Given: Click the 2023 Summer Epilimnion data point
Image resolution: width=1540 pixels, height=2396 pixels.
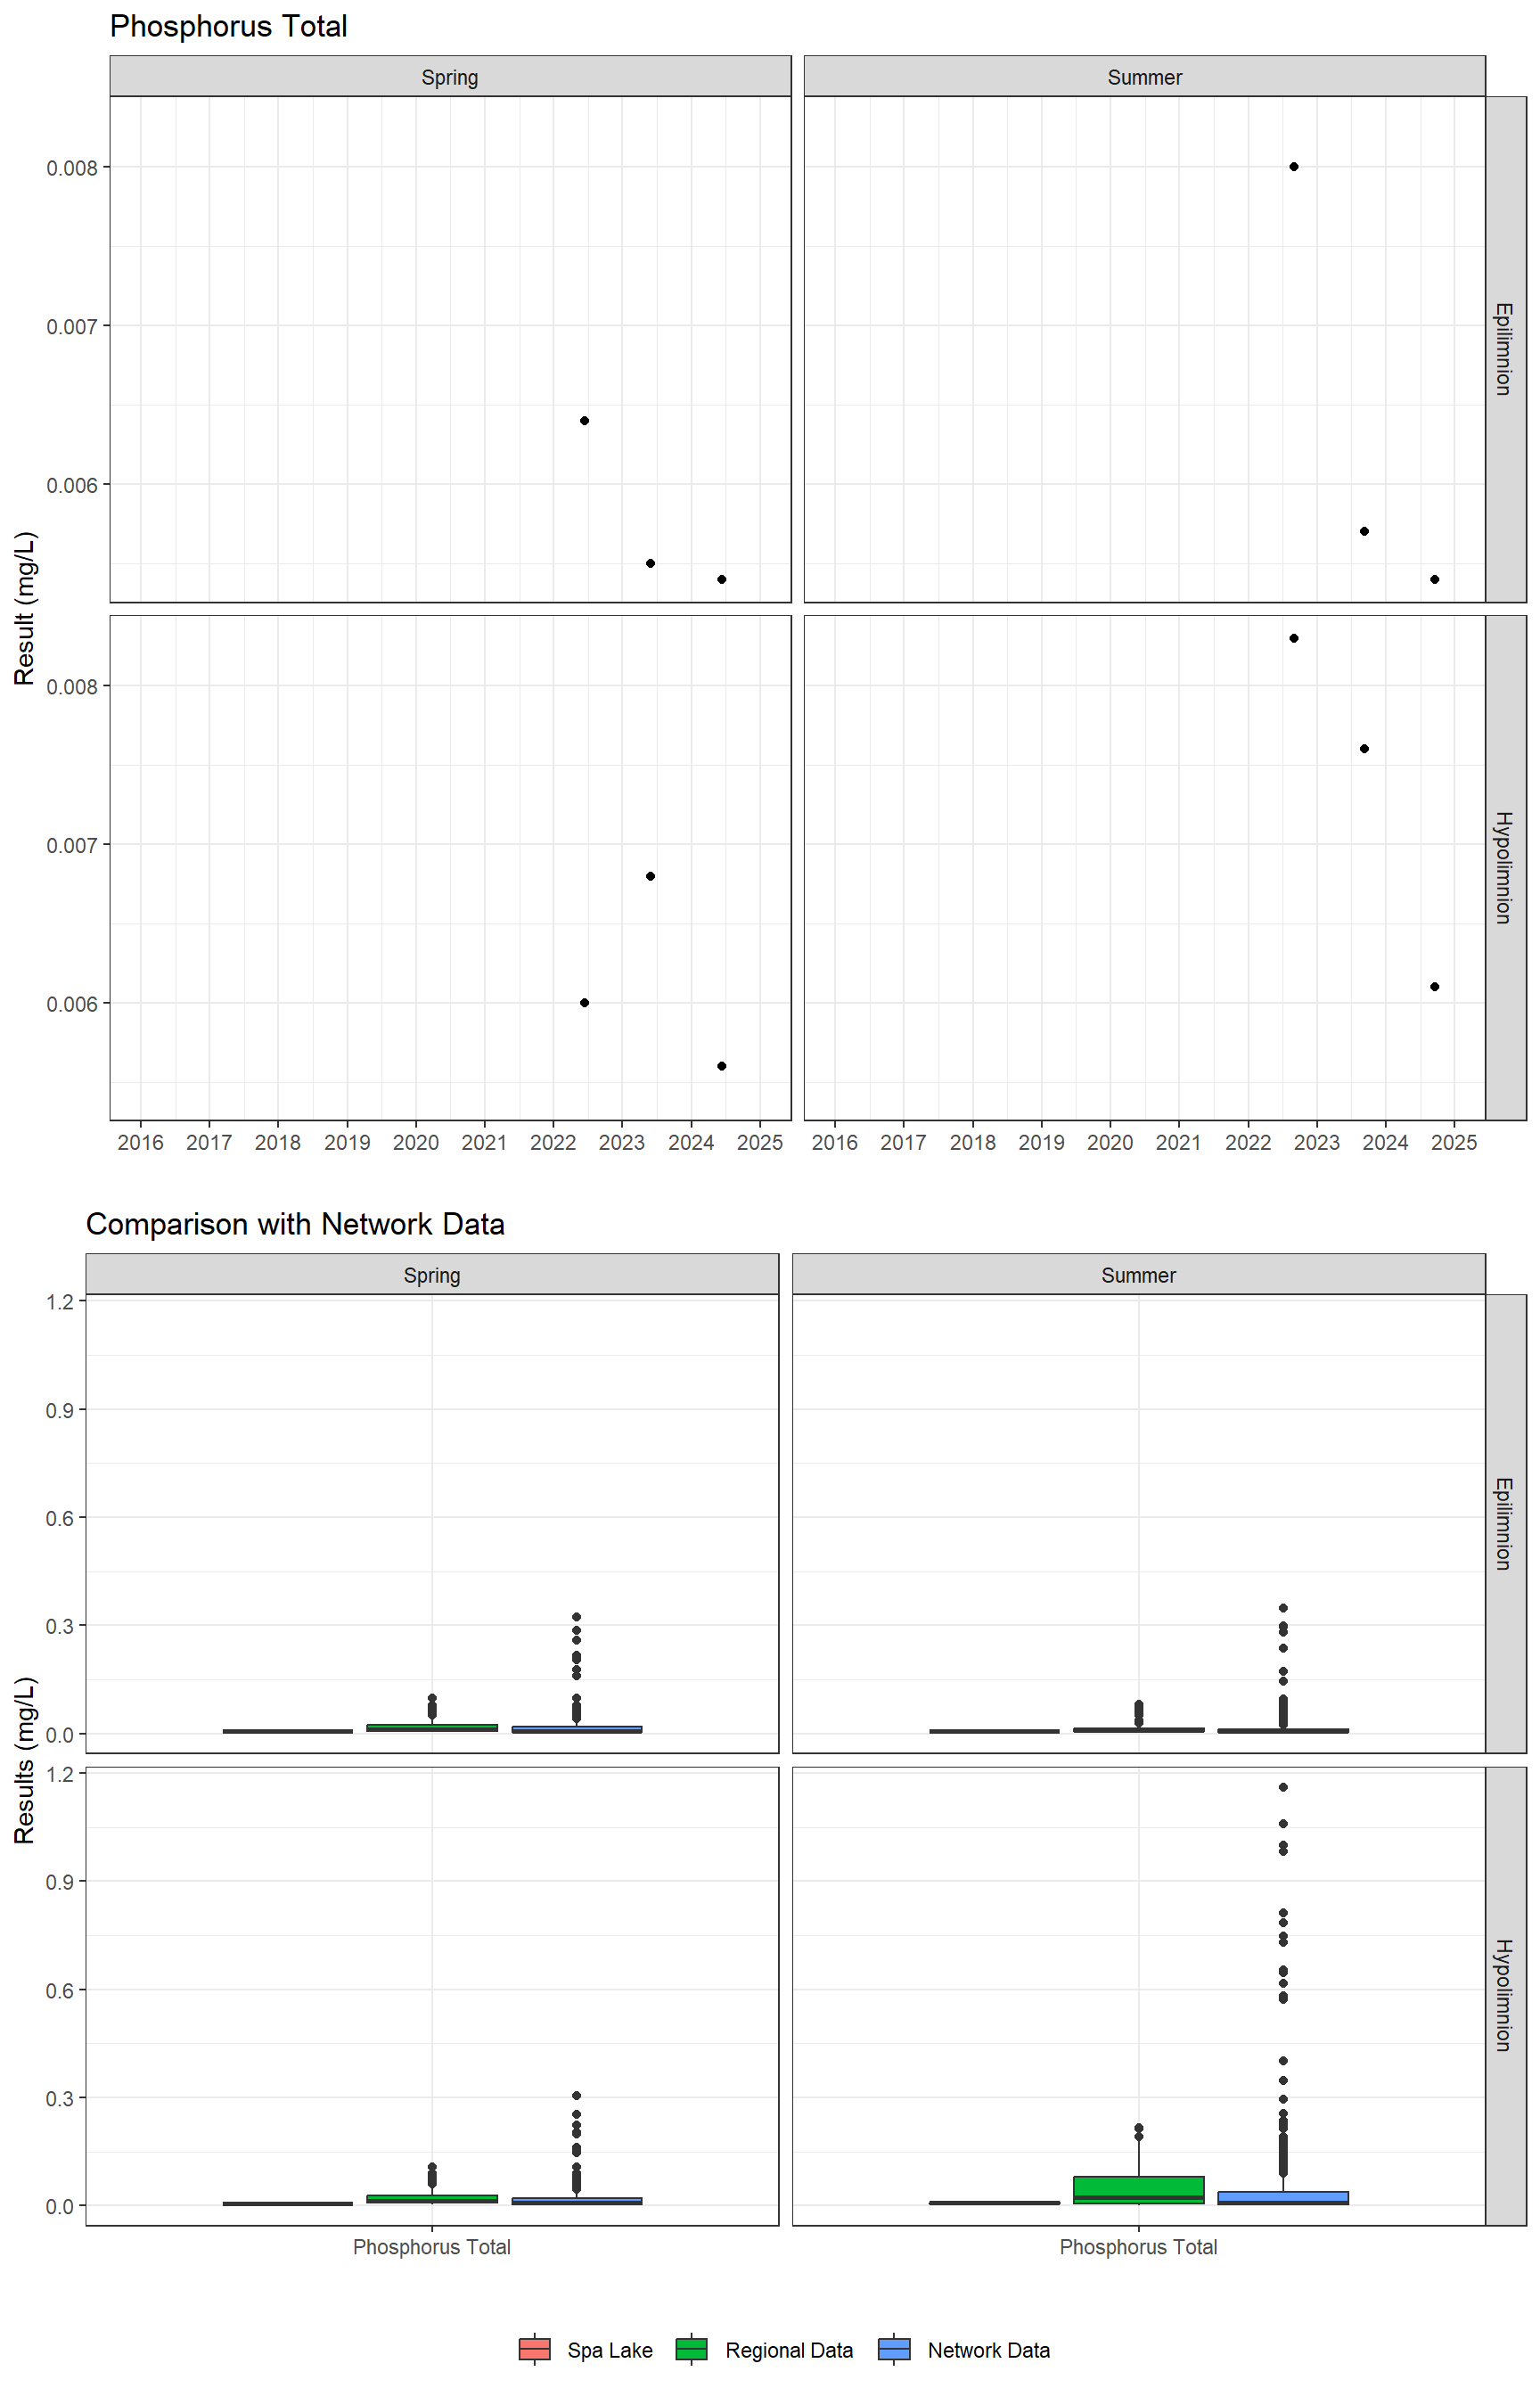Looking at the screenshot, I should tap(1364, 531).
